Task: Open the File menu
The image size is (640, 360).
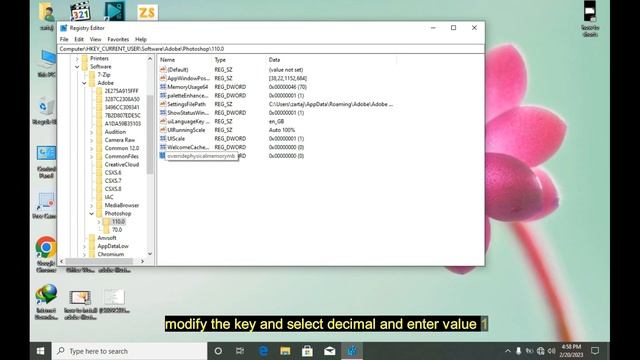Action: 64,40
